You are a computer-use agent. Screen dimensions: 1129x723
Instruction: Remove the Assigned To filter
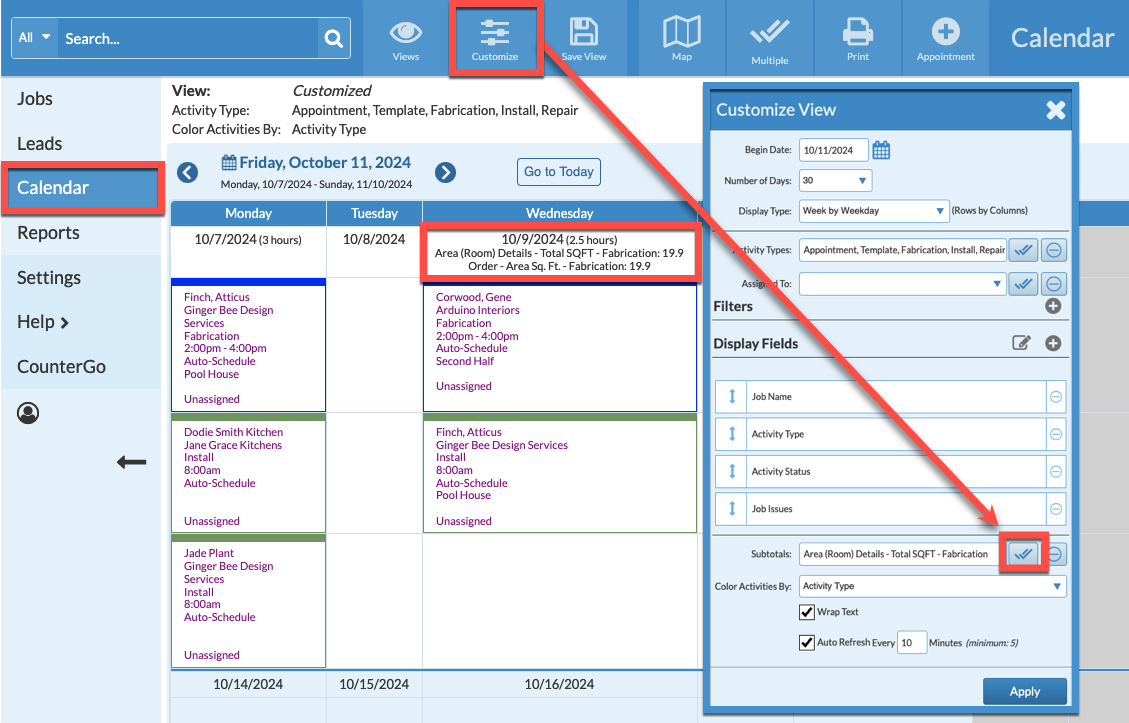[x=1053, y=284]
